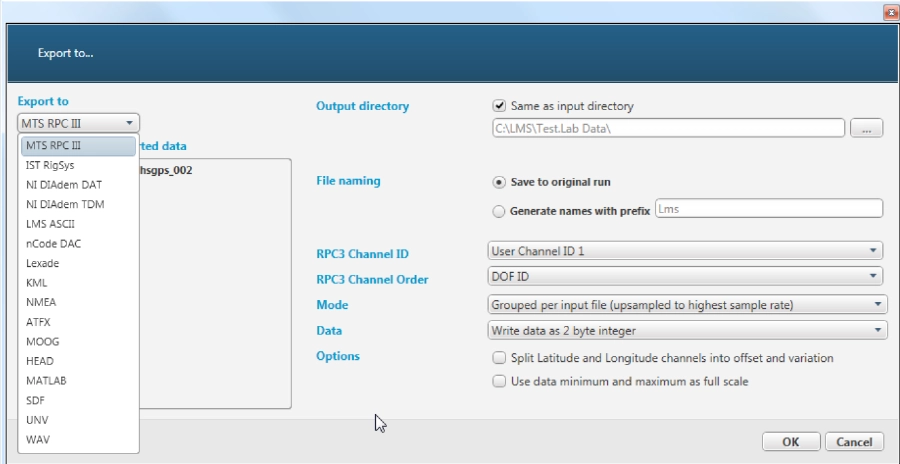The height and width of the screenshot is (464, 900).
Task: Pick NI DIAdem TDM in the list
Action: 65,204
